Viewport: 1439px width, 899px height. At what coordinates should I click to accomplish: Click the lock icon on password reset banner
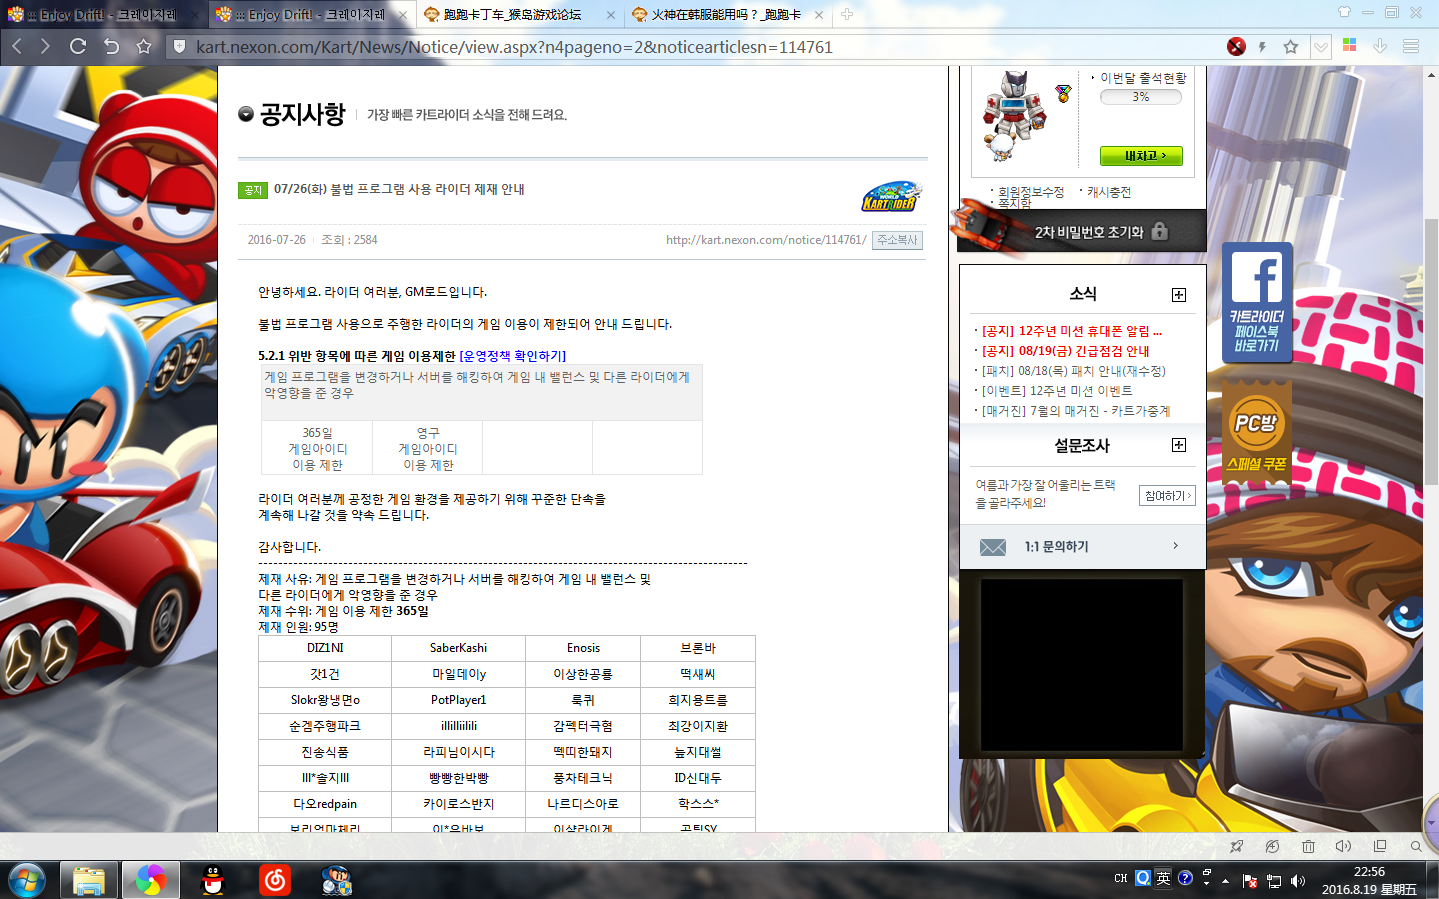point(1159,231)
